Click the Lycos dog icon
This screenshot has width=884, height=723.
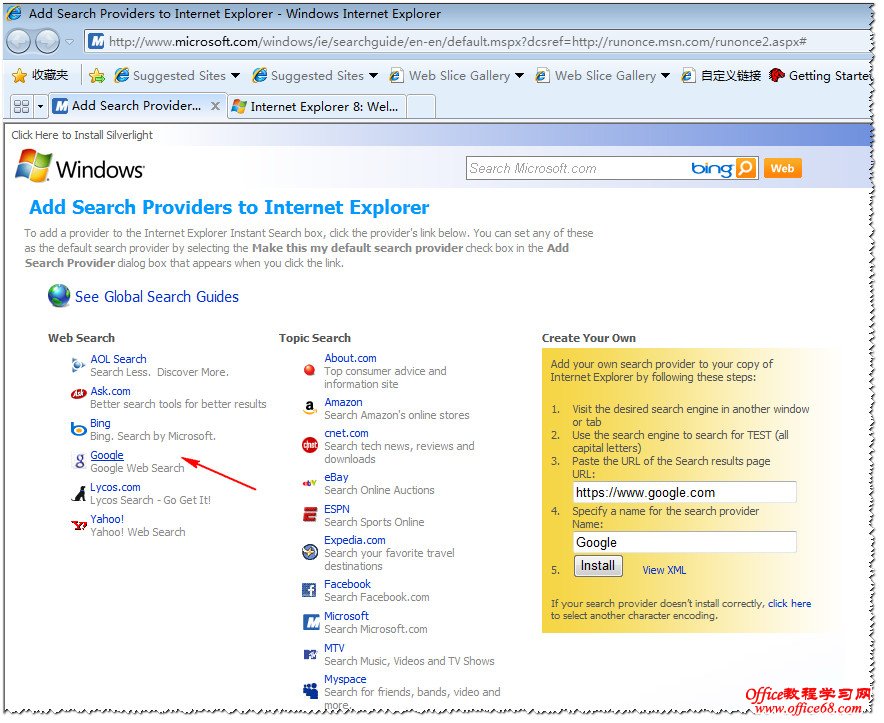click(x=79, y=493)
